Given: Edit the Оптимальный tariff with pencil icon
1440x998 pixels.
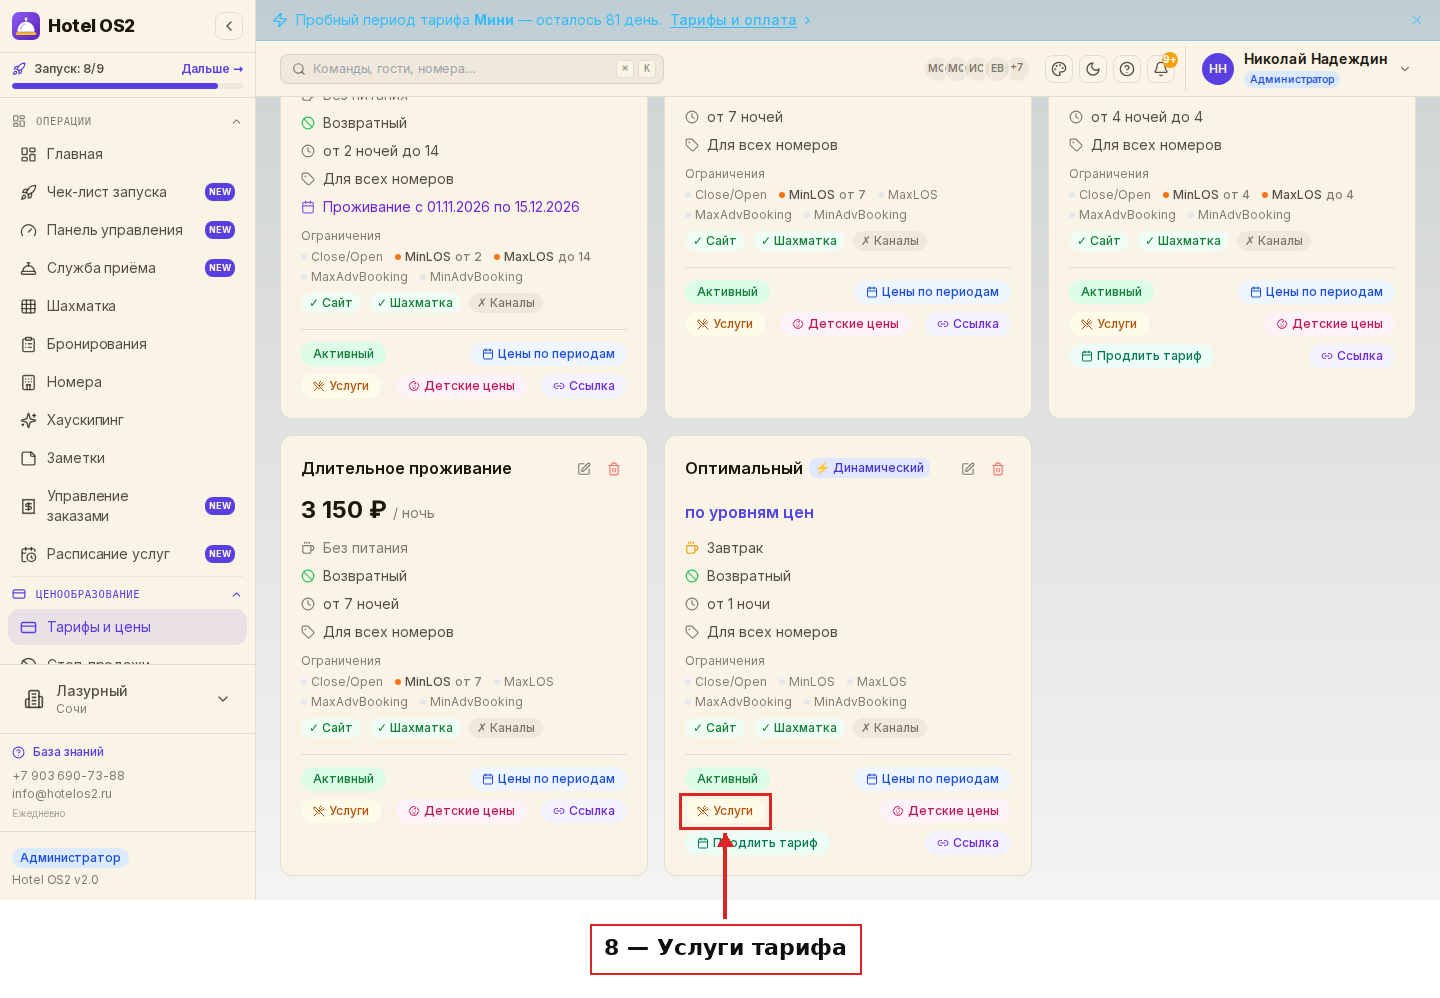Looking at the screenshot, I should click(968, 469).
